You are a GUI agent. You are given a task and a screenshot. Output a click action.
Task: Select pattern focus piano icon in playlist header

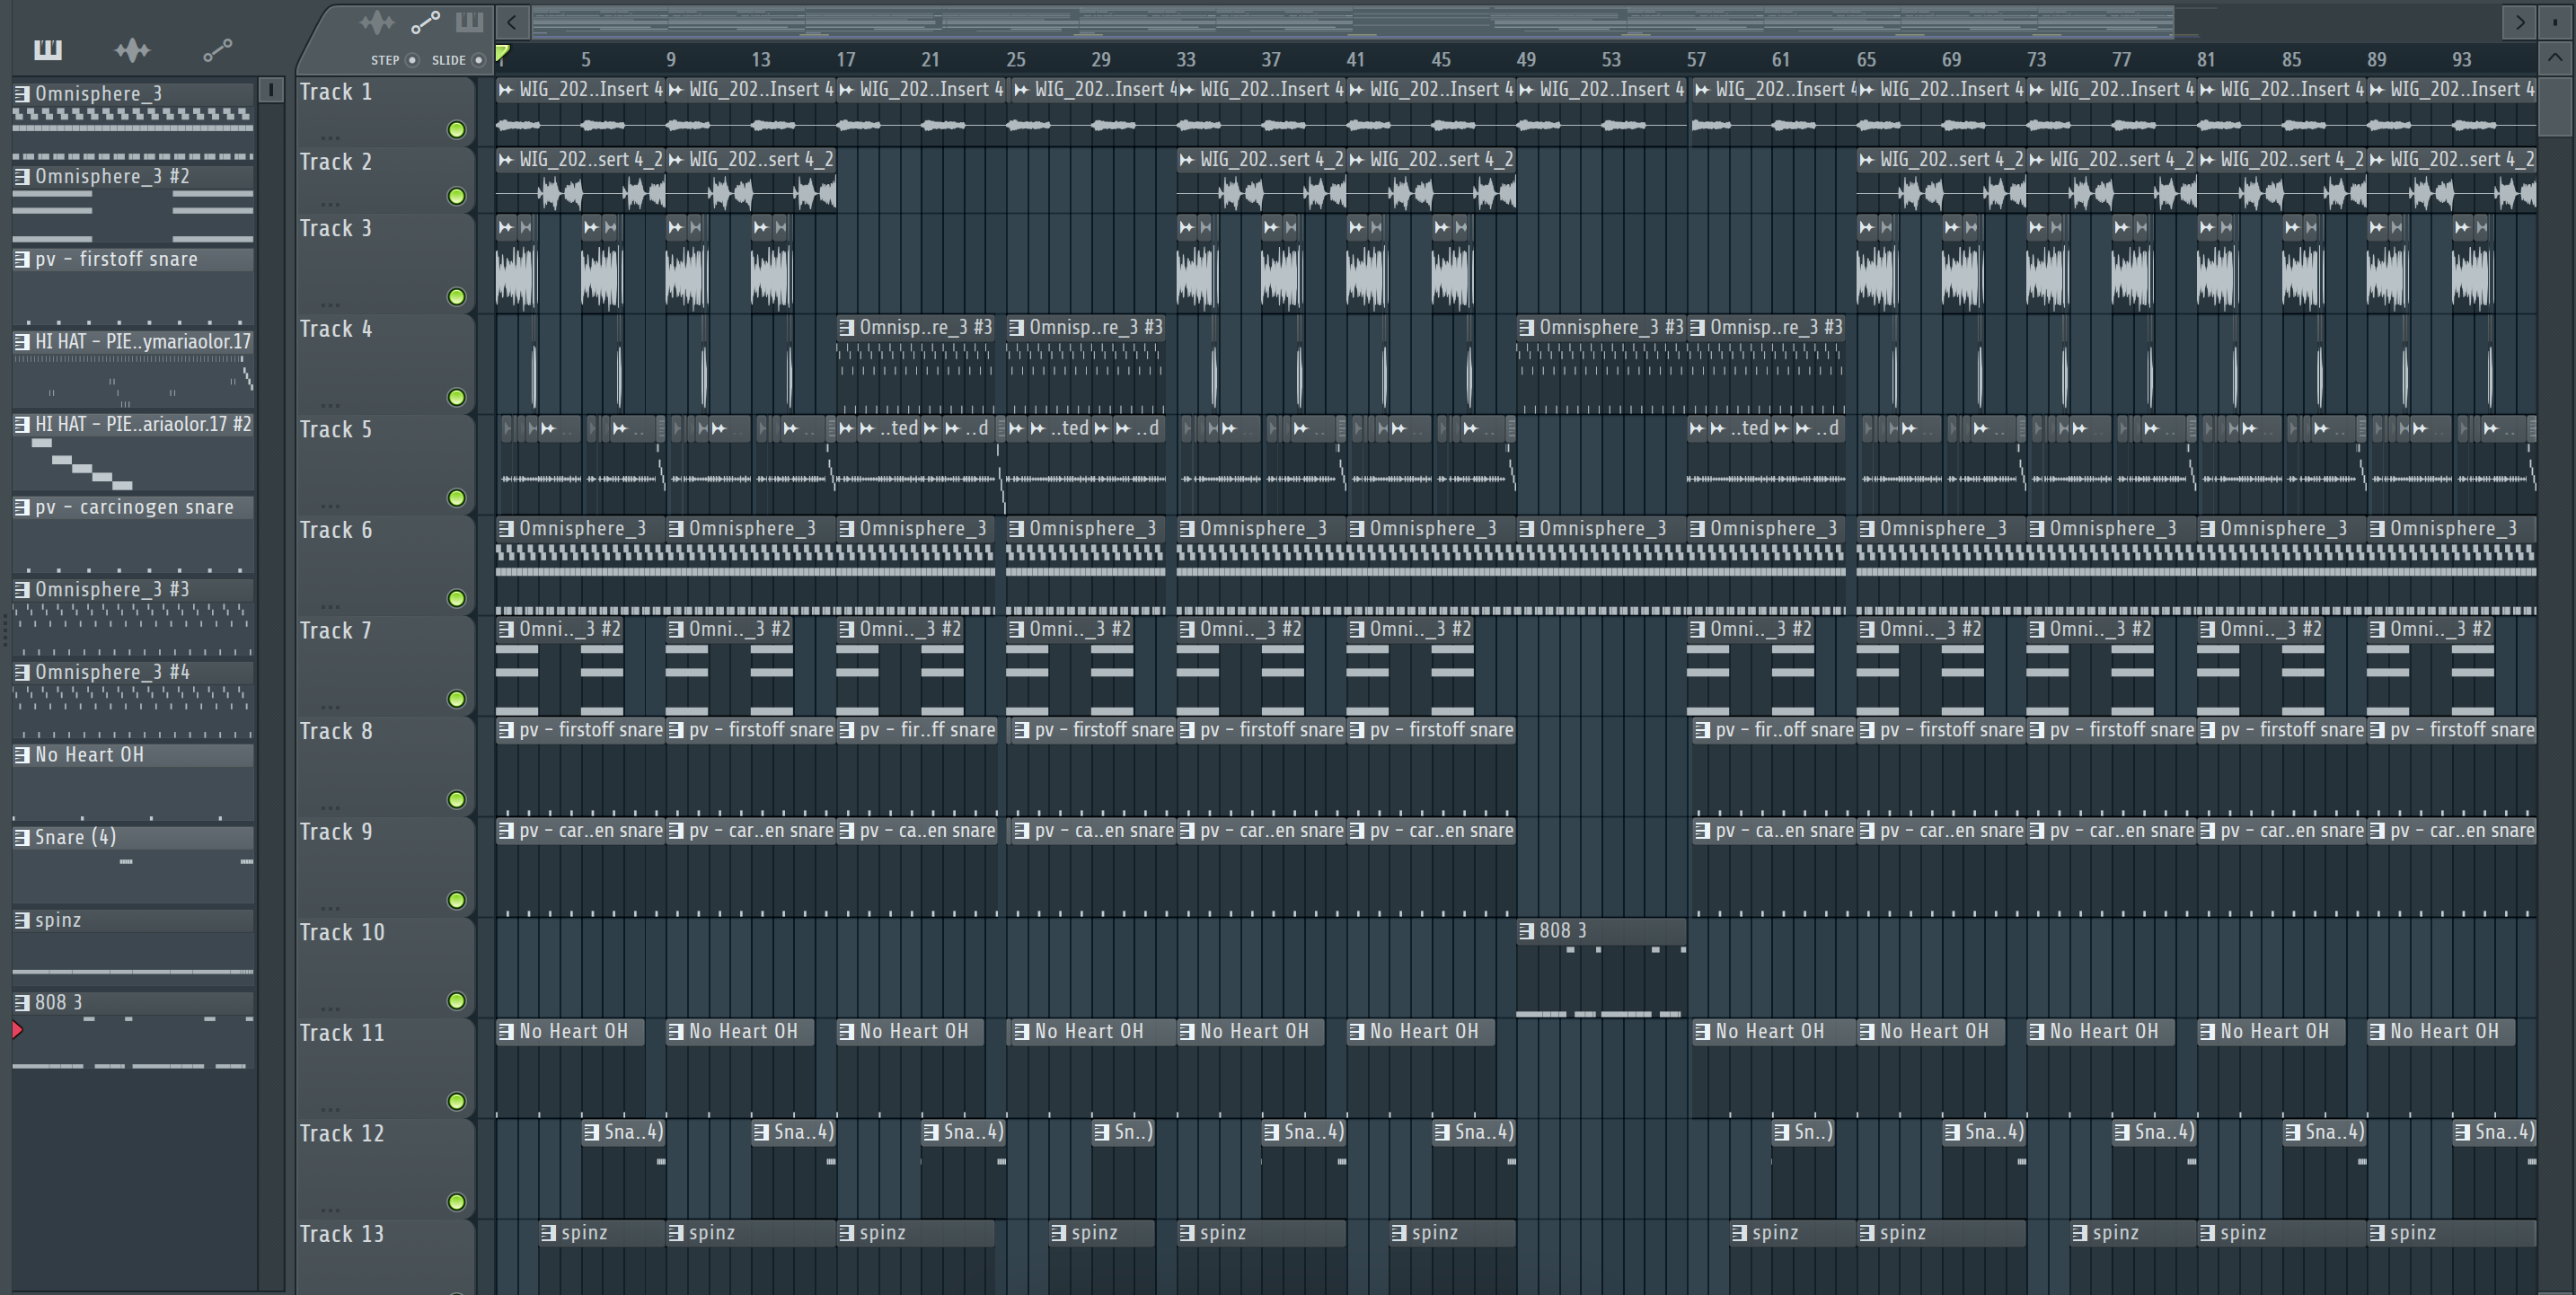(x=469, y=22)
